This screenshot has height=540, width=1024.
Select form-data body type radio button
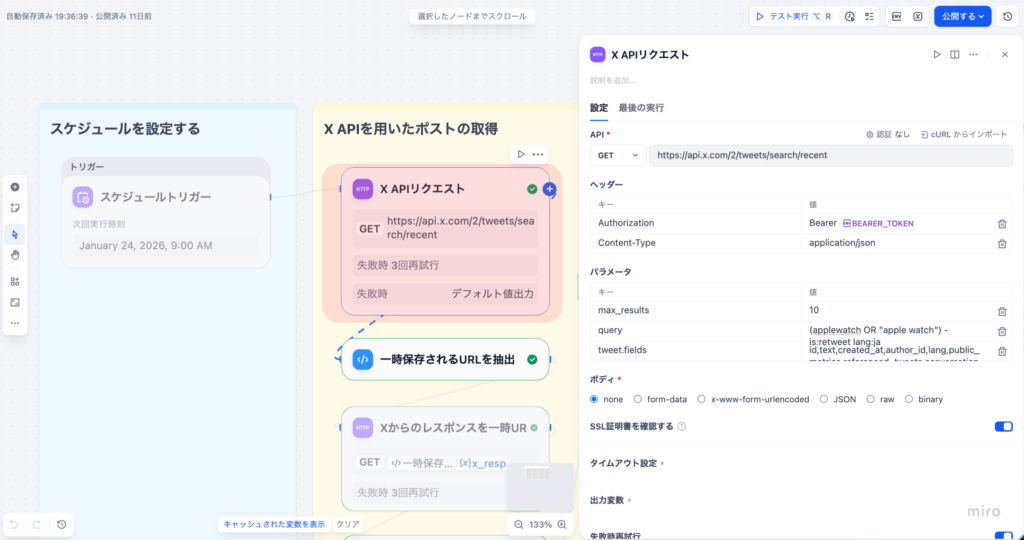[x=638, y=399]
